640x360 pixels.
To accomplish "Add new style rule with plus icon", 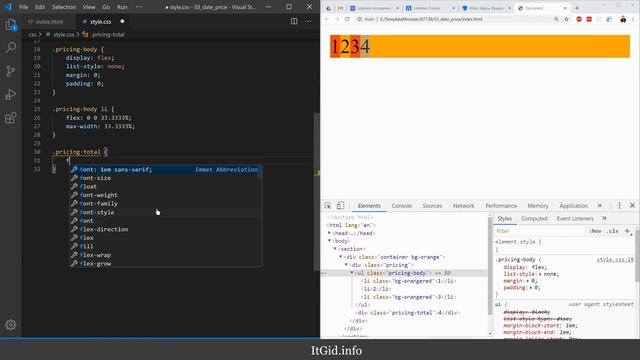I will point(628,231).
